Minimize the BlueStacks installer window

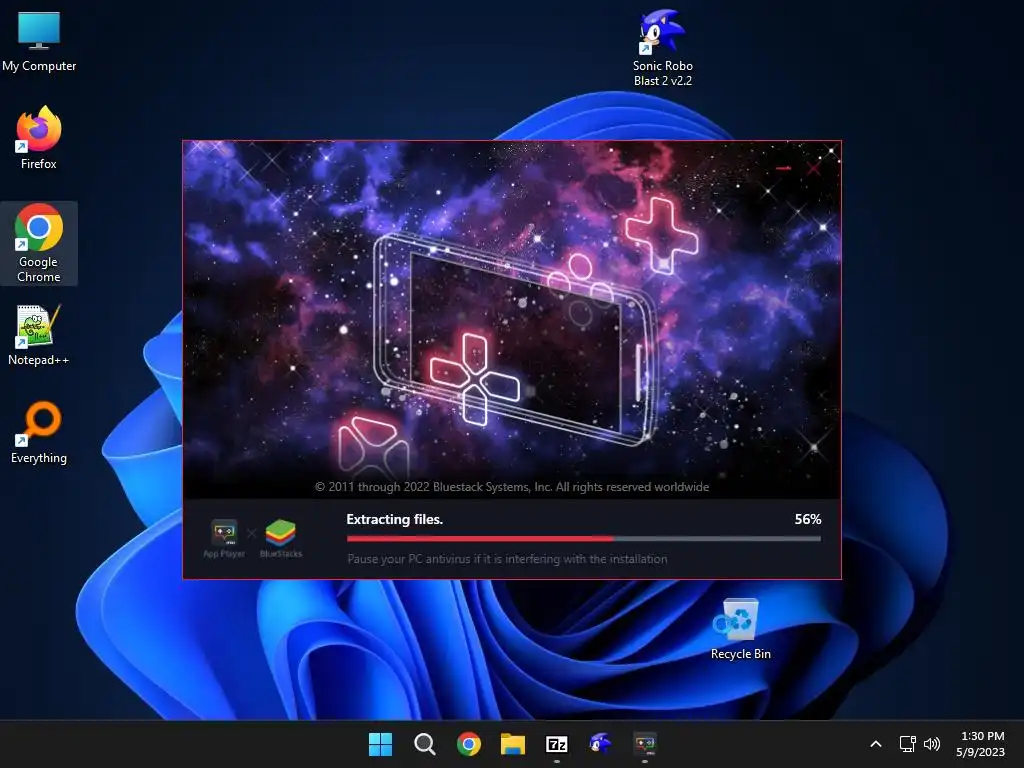784,168
